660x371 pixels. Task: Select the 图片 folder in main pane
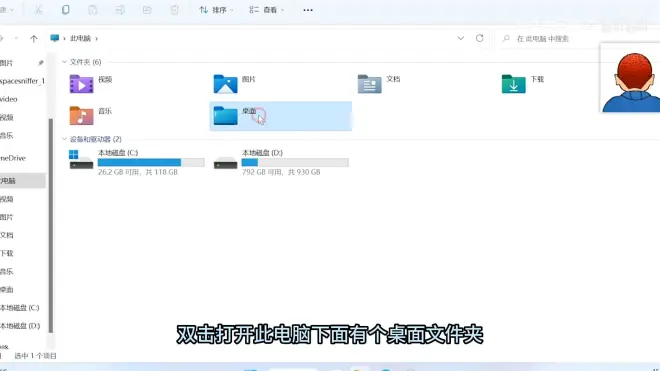281,84
